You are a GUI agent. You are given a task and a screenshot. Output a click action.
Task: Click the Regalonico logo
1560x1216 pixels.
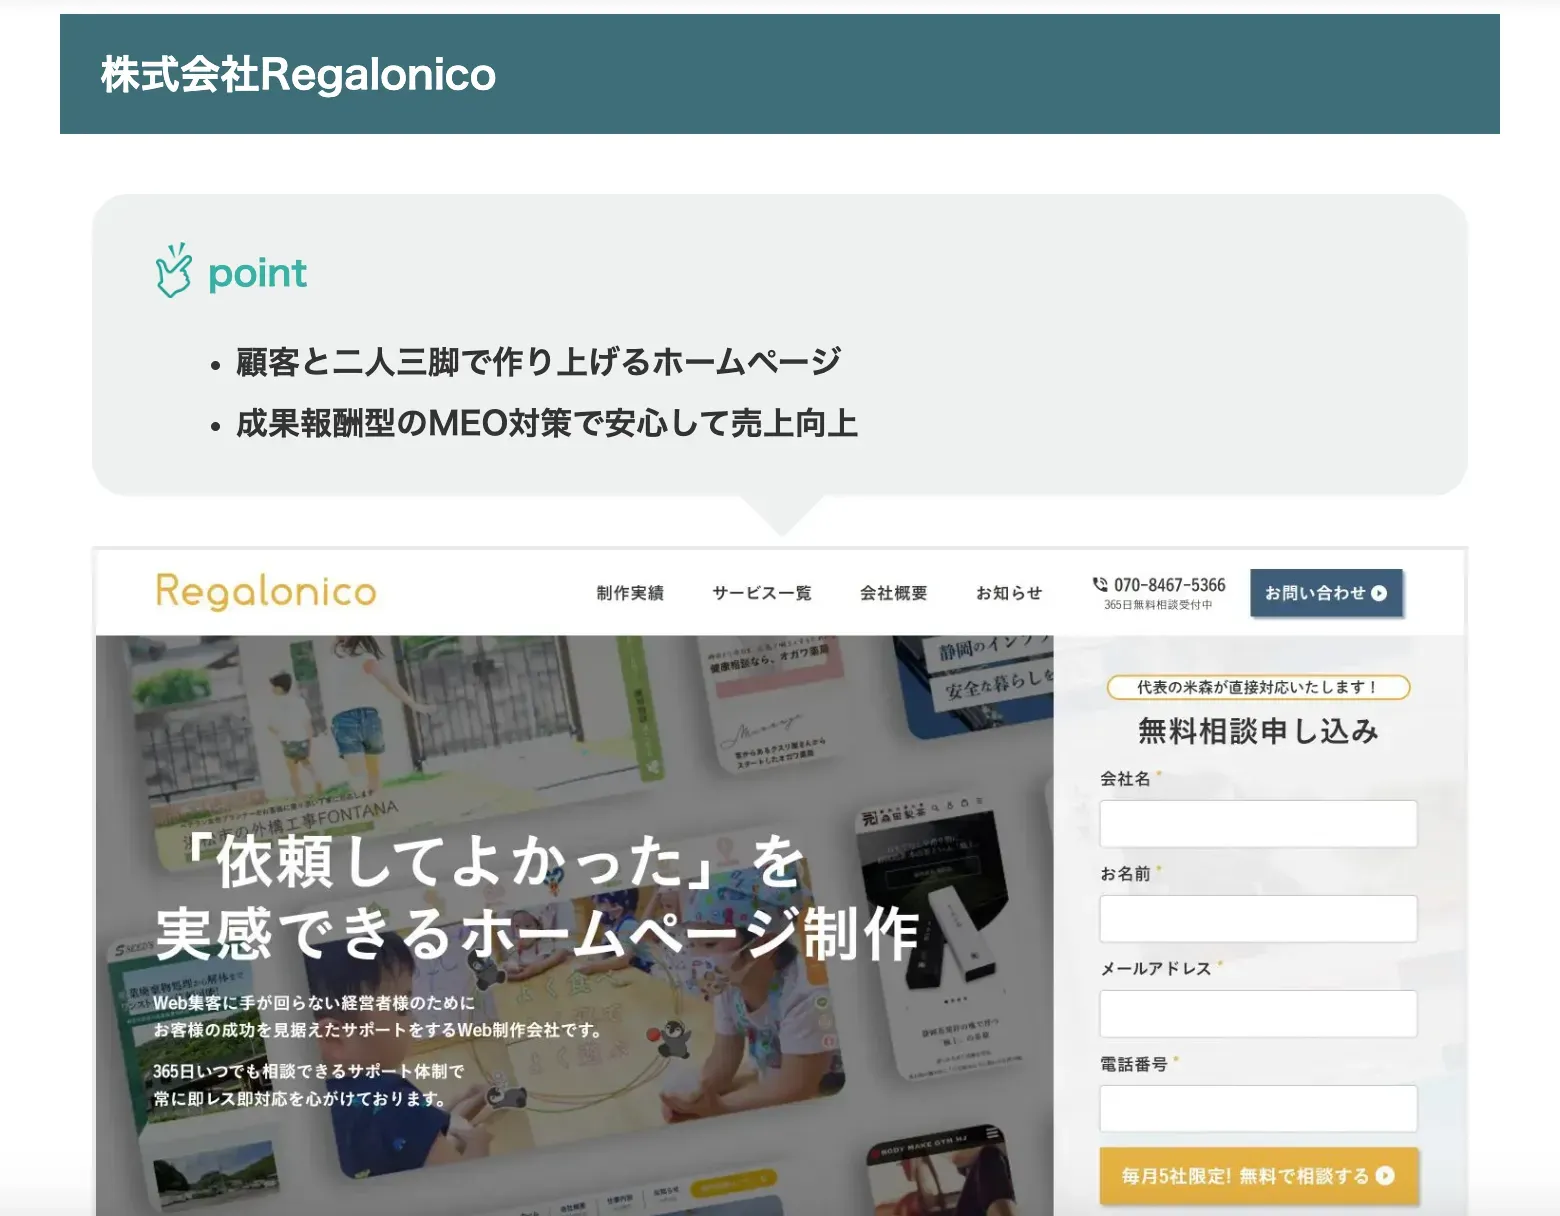pyautogui.click(x=266, y=591)
